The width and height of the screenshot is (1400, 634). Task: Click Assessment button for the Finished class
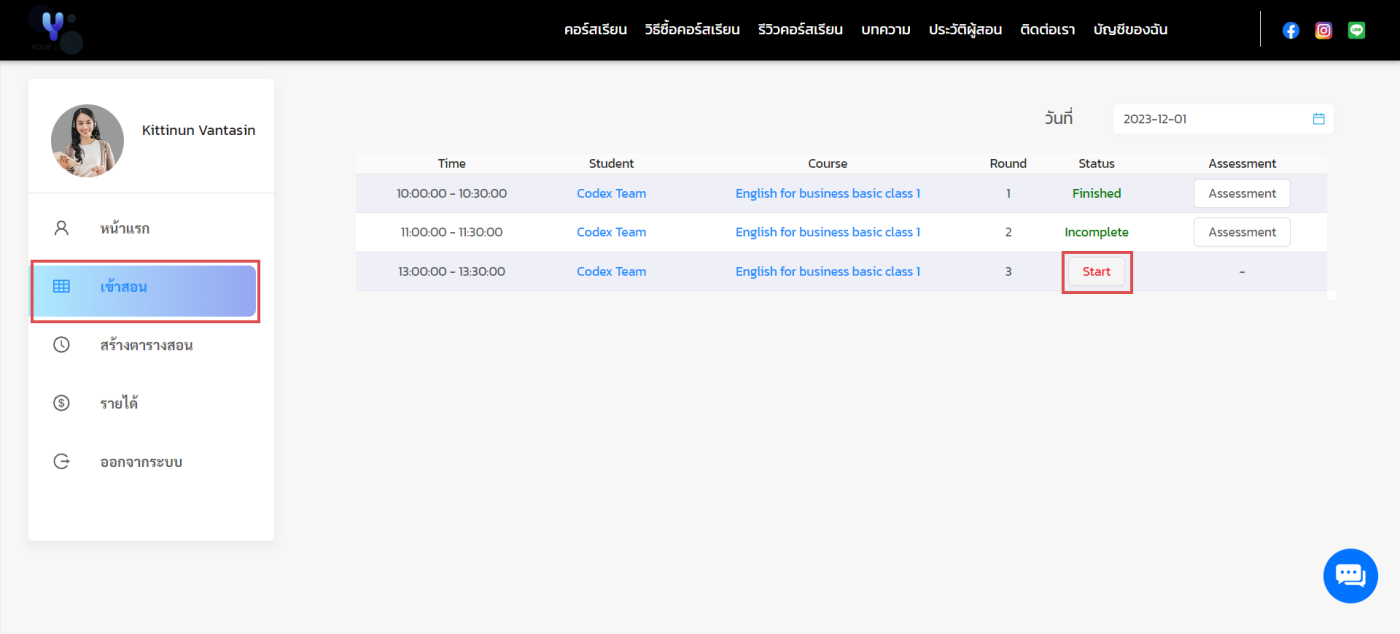coord(1241,194)
